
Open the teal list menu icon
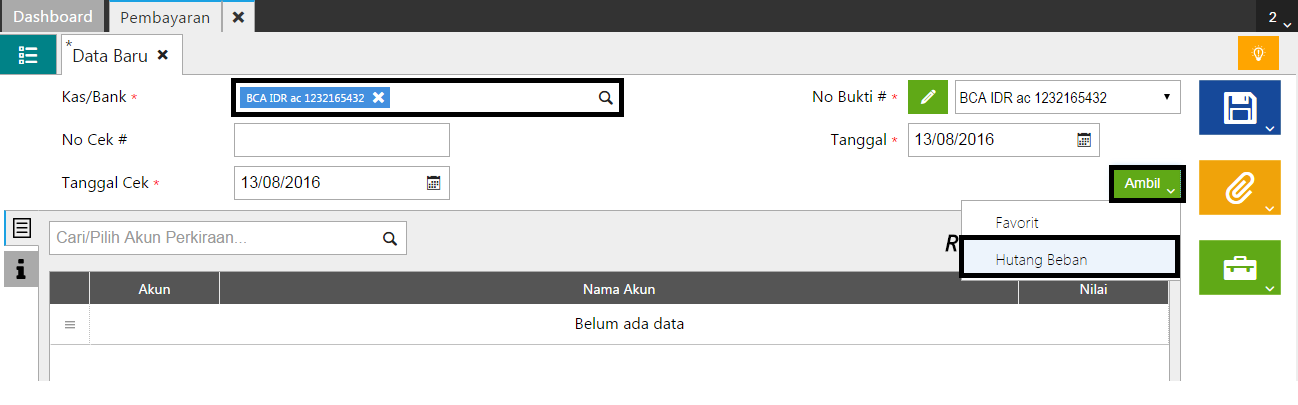pos(28,54)
